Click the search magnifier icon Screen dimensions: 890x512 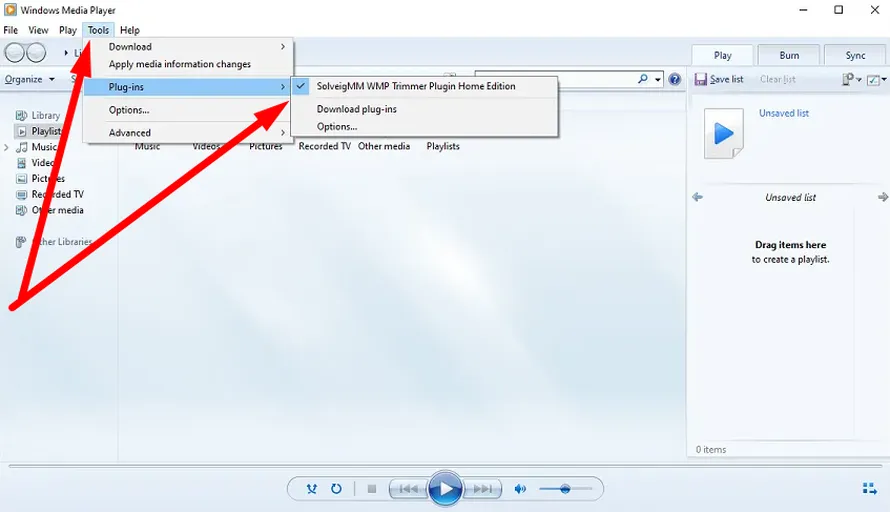tap(643, 78)
